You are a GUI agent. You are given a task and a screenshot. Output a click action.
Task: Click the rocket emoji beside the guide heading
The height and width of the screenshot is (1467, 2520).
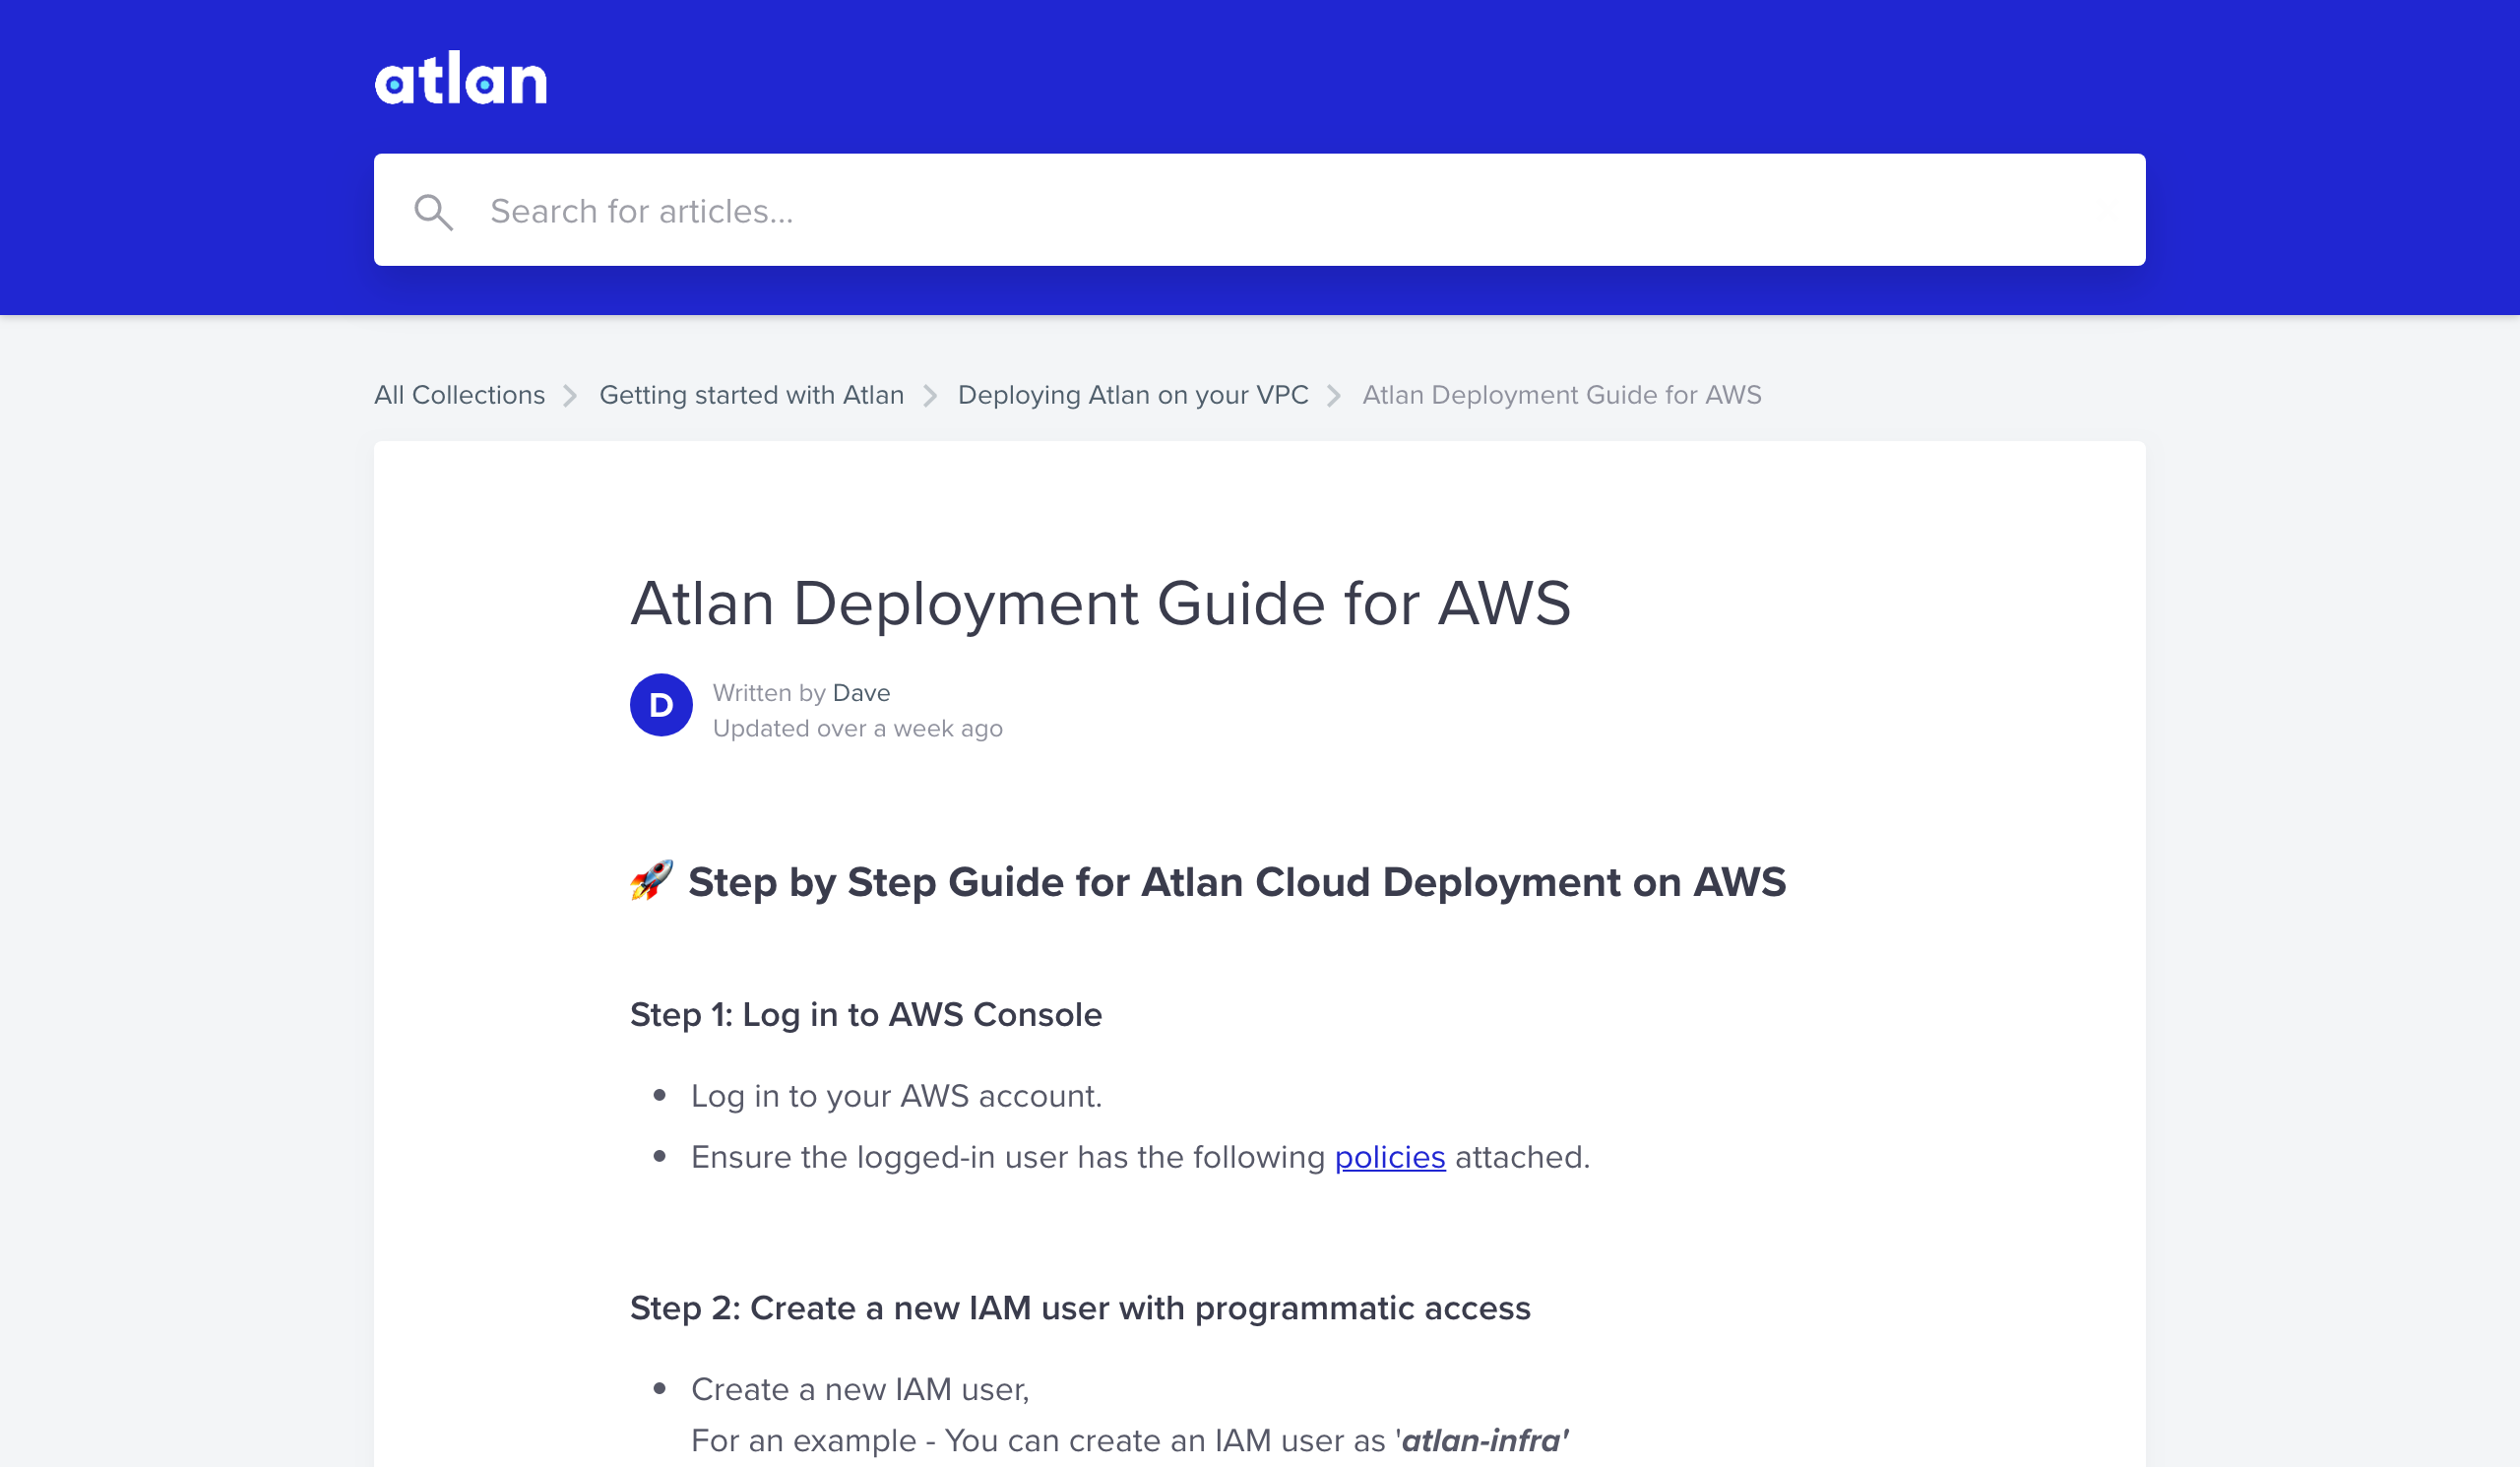[652, 881]
